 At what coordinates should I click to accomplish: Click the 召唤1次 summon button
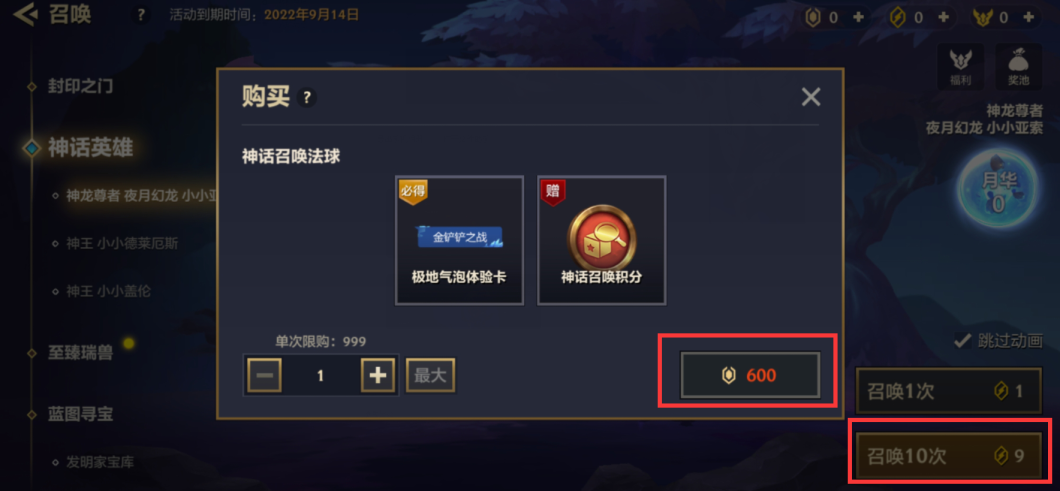pos(949,391)
